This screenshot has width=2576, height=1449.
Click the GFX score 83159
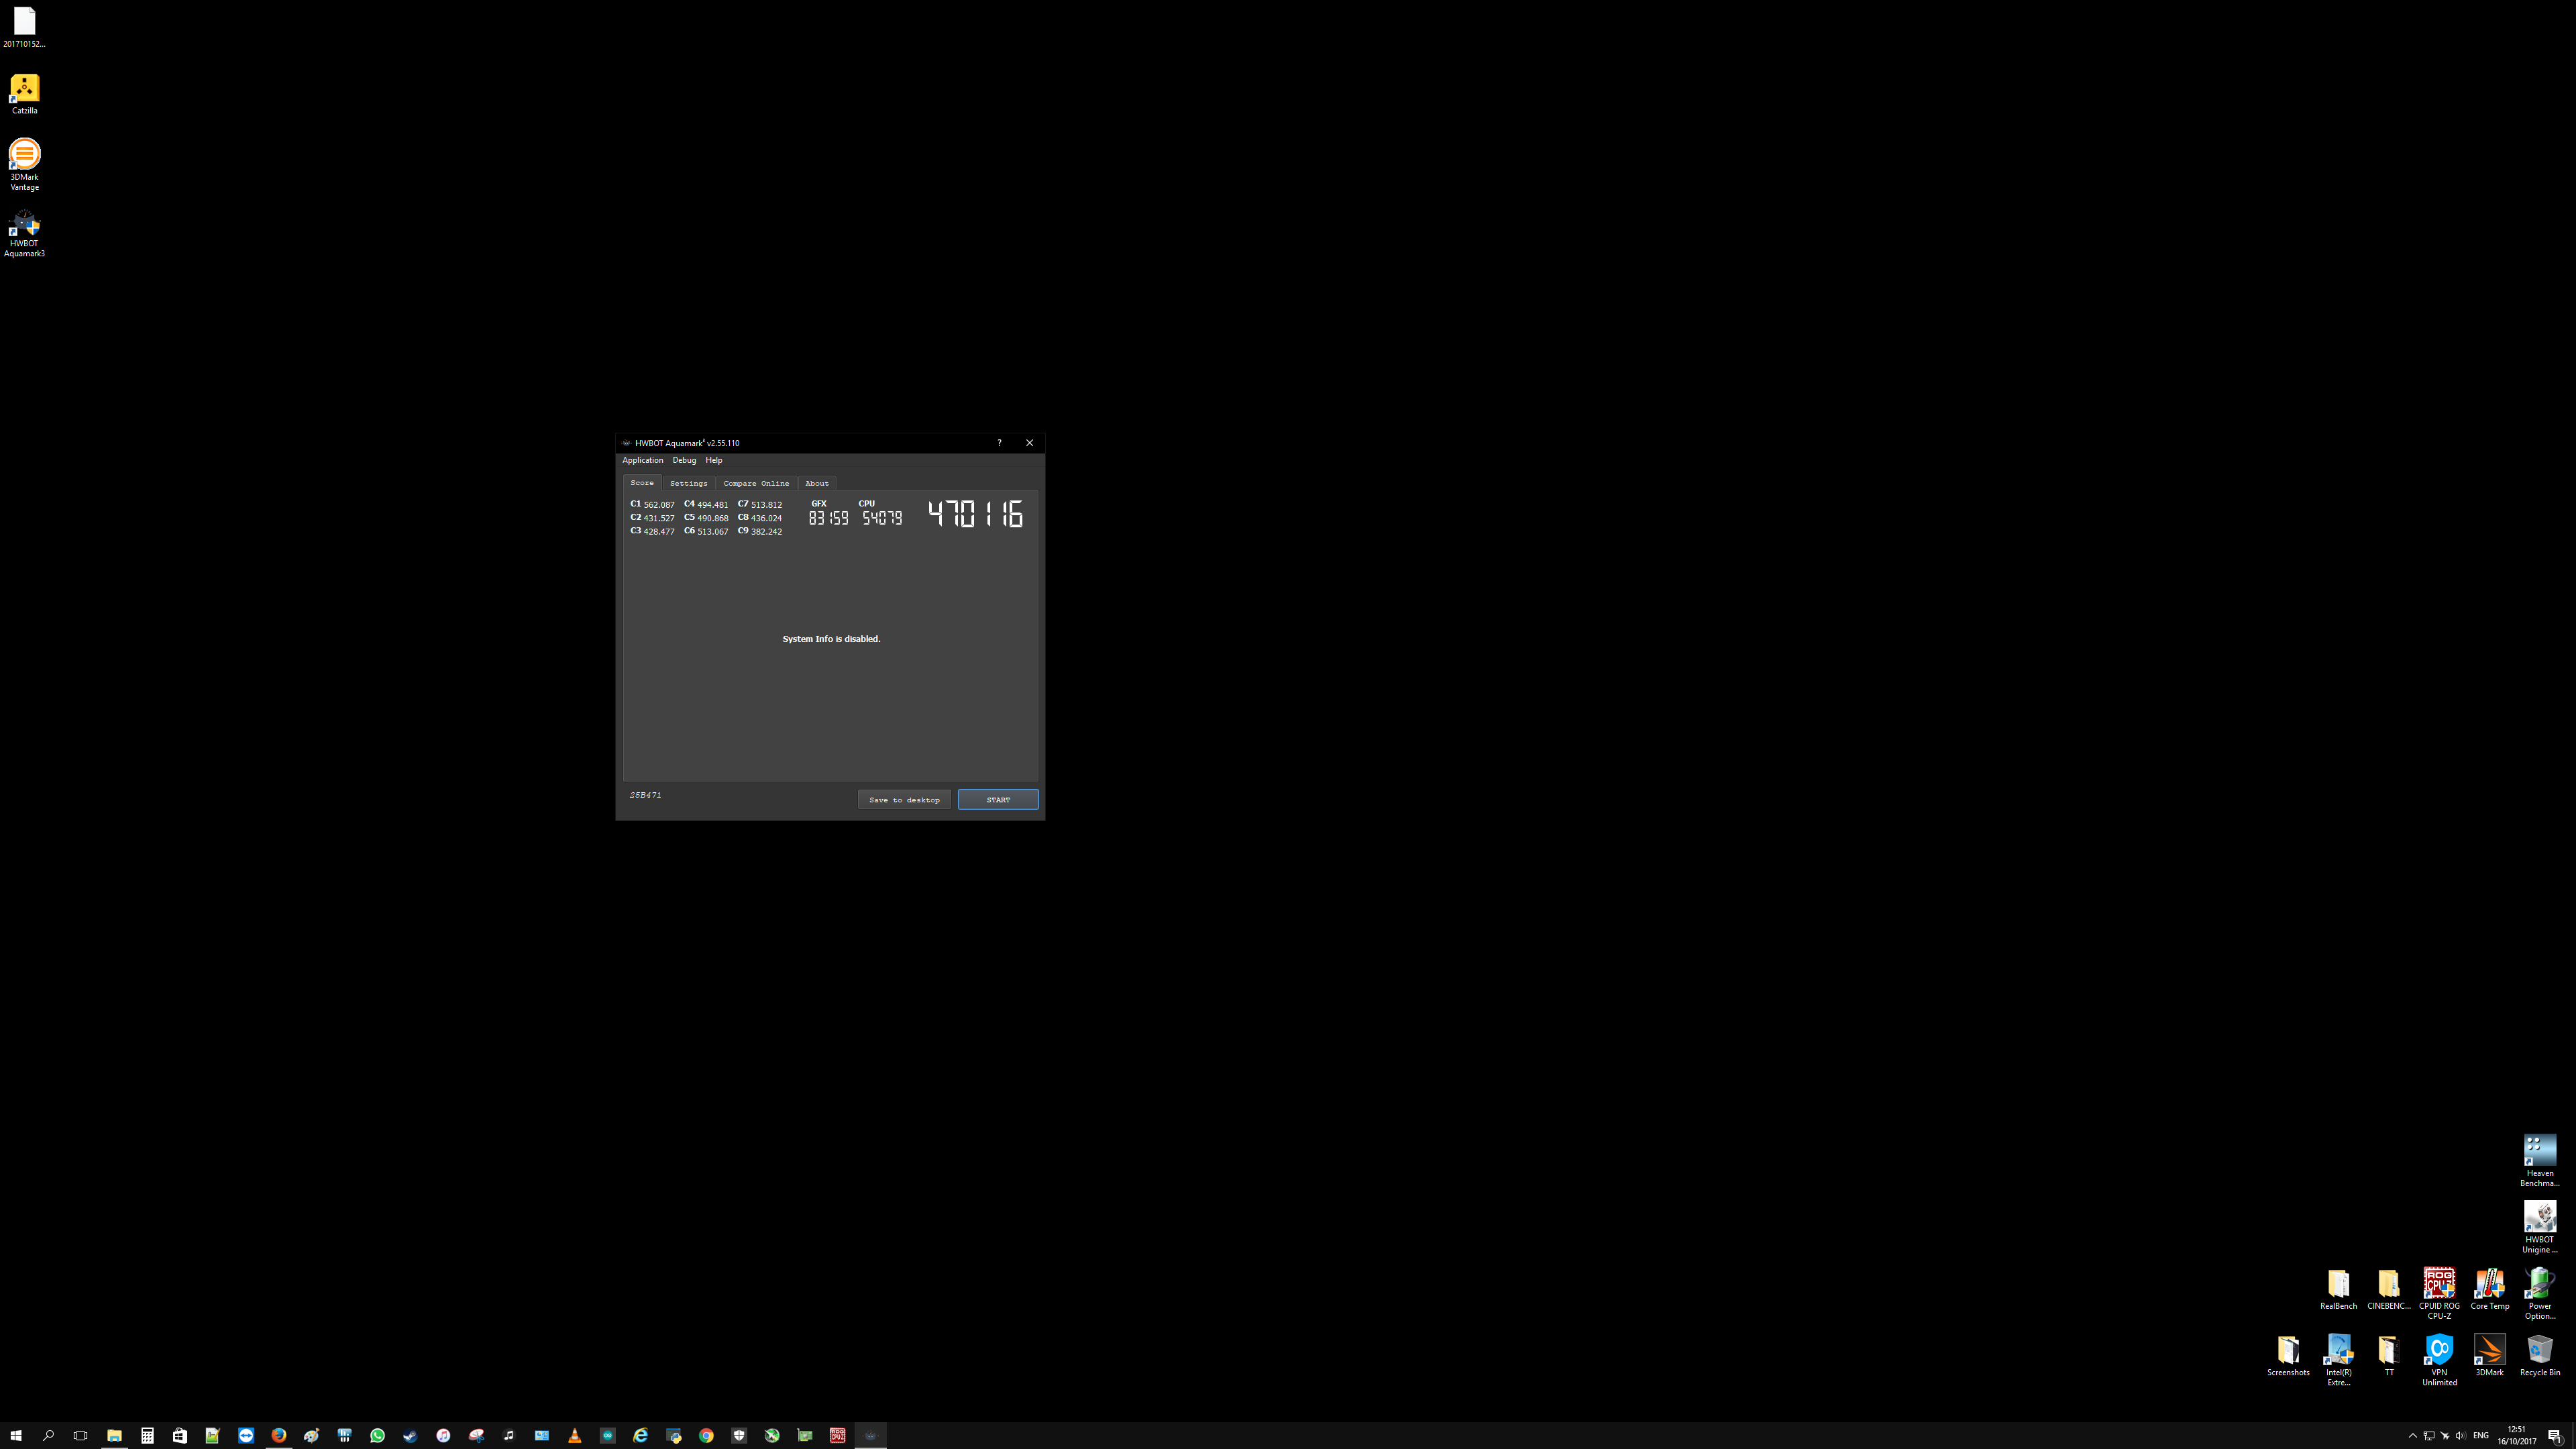[828, 518]
